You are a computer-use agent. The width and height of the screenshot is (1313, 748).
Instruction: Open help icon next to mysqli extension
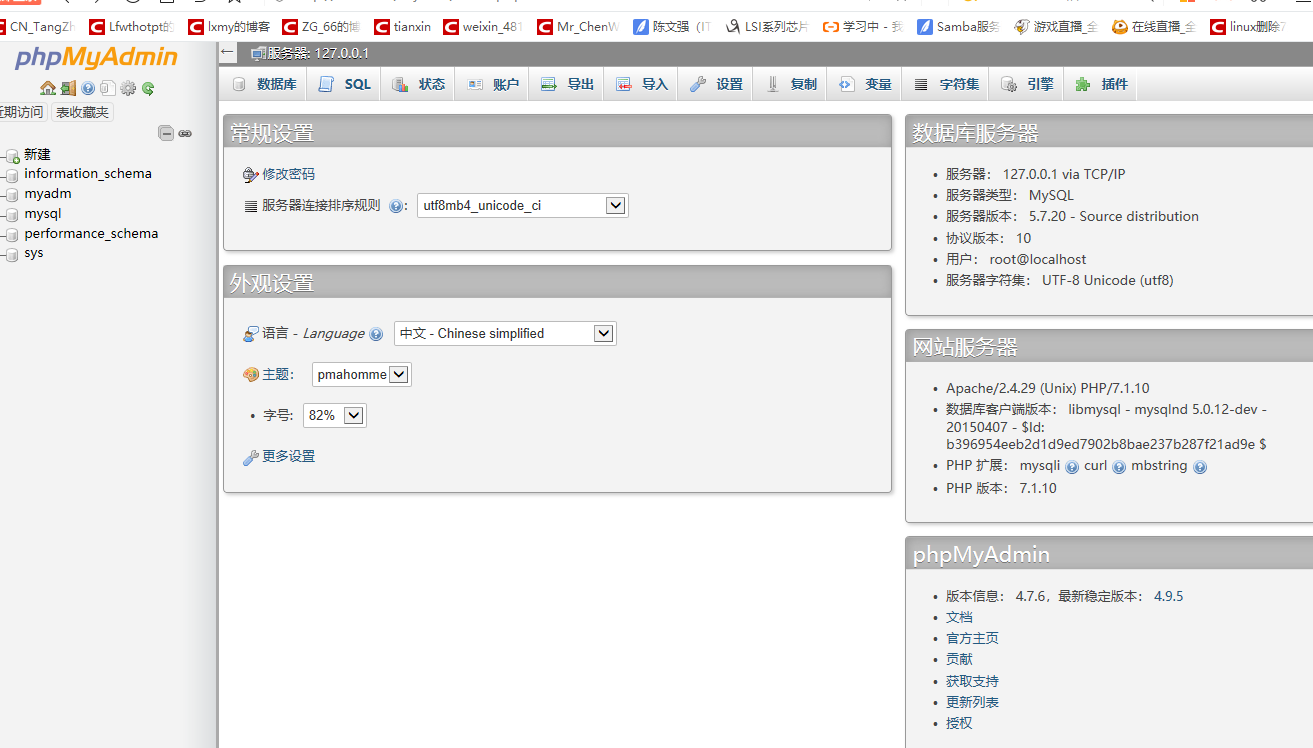(x=1072, y=467)
